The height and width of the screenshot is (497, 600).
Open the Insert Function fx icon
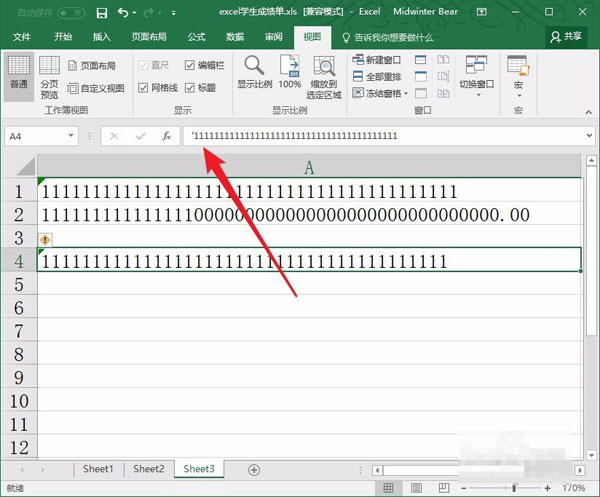pos(167,136)
